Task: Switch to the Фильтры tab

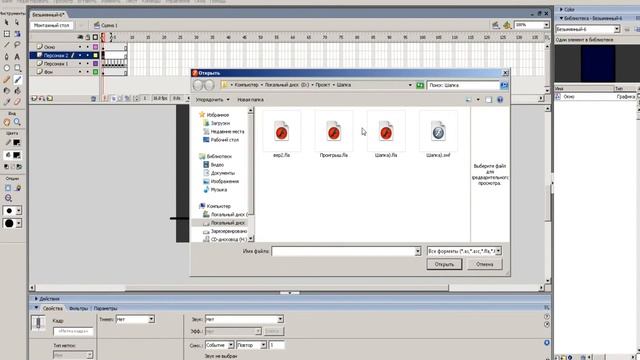Action: [x=78, y=308]
